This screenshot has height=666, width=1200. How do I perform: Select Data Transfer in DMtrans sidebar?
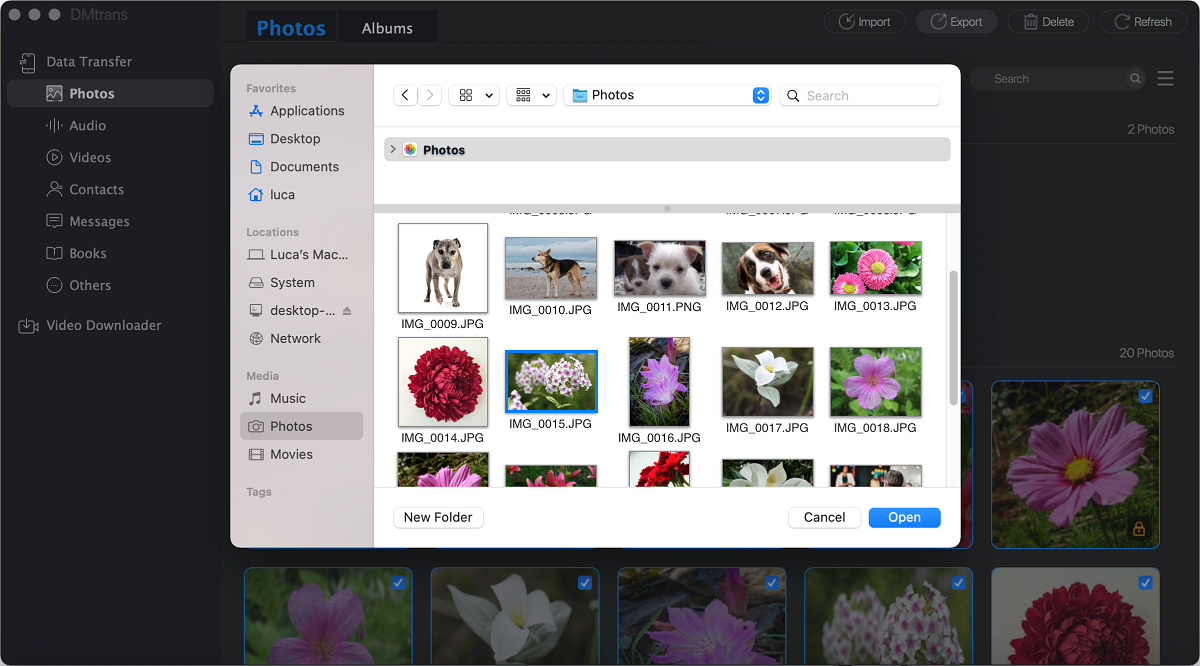(76, 61)
